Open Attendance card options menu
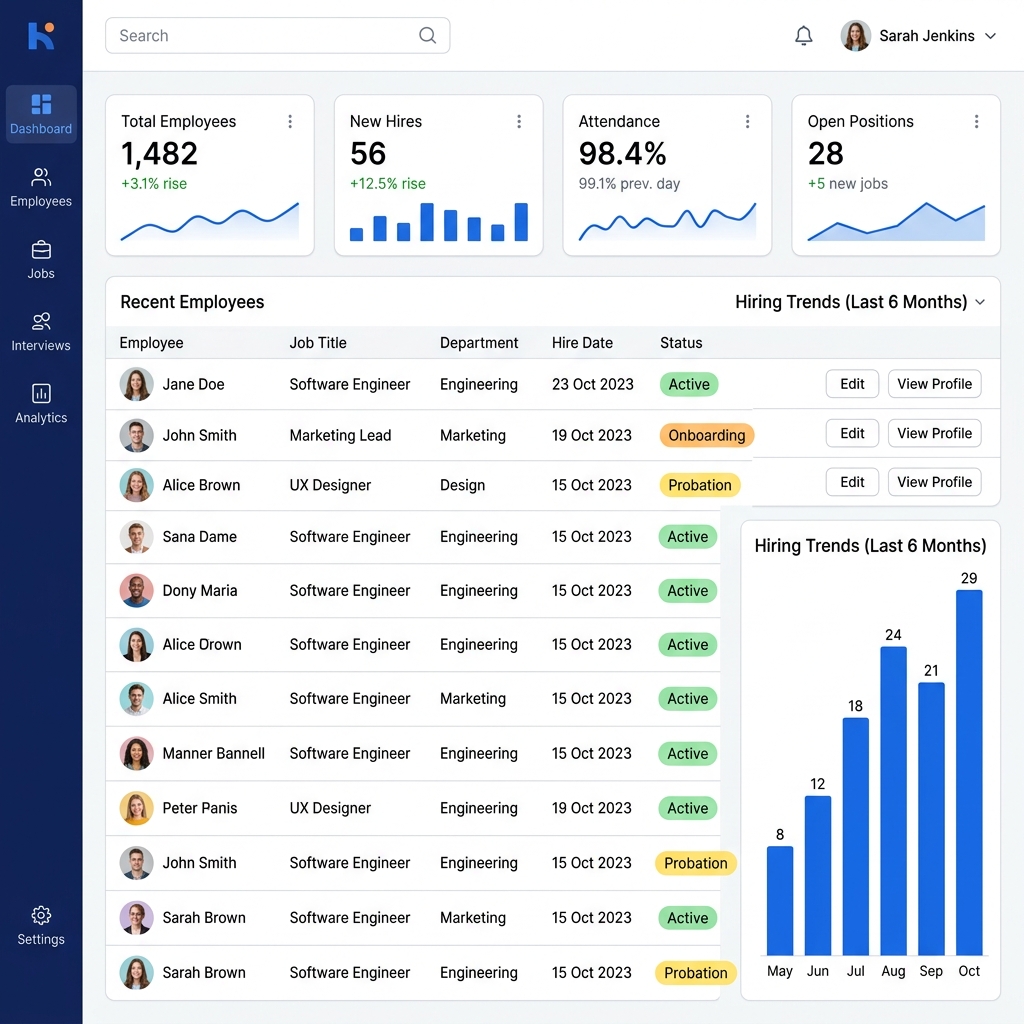 tap(748, 121)
